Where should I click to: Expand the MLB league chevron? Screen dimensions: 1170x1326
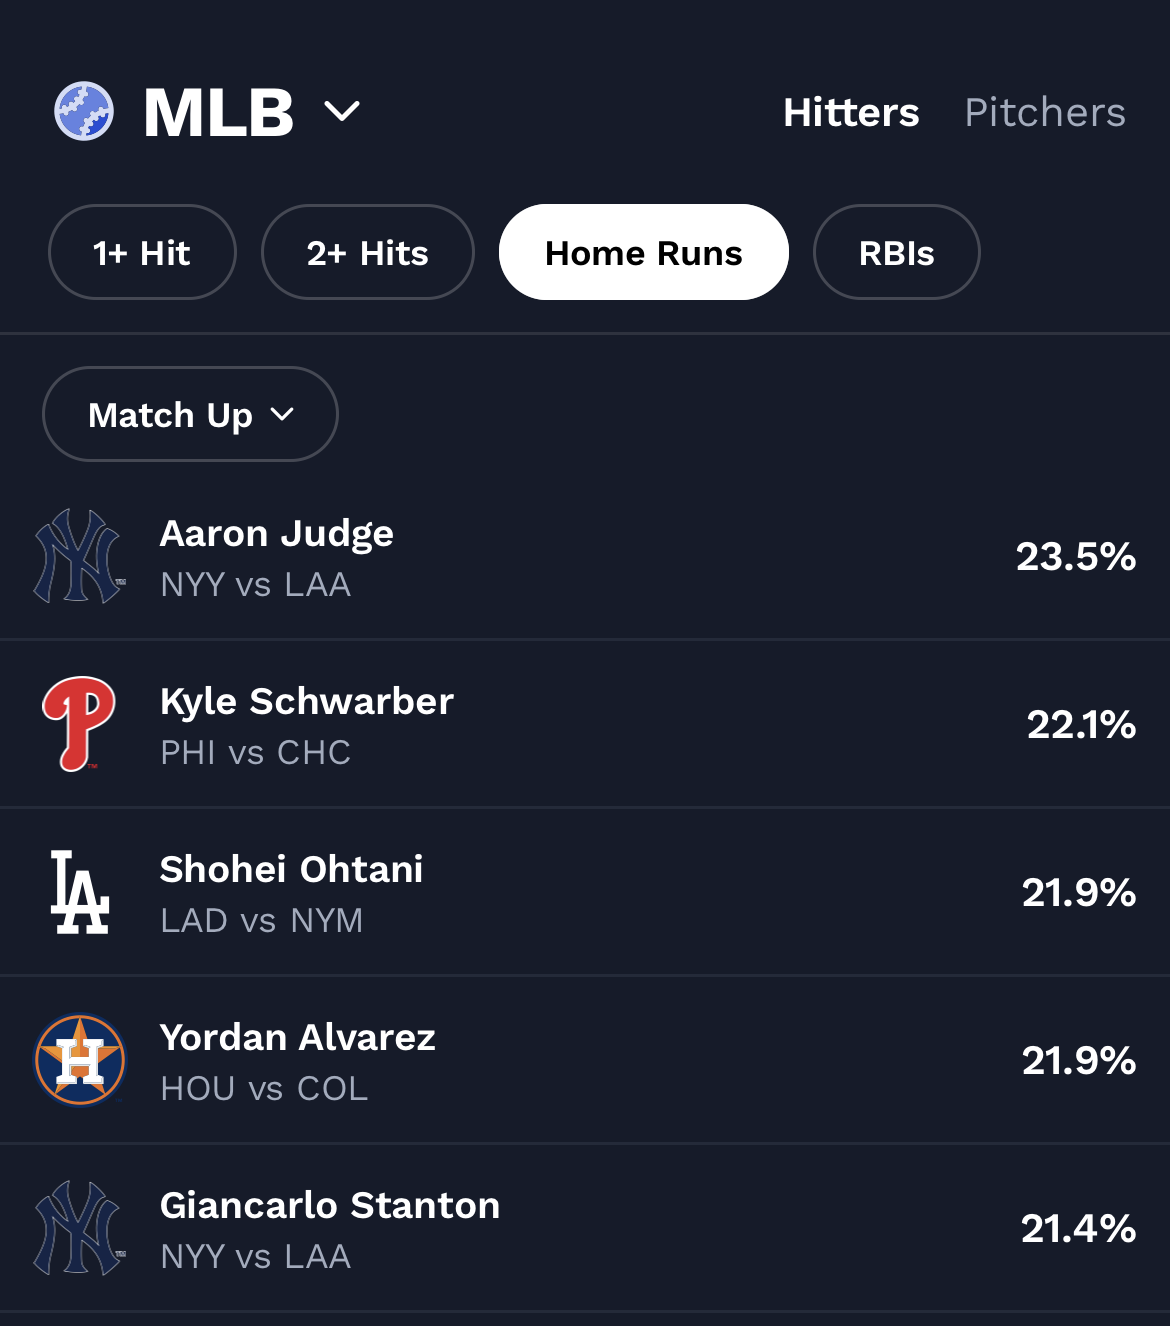[342, 111]
